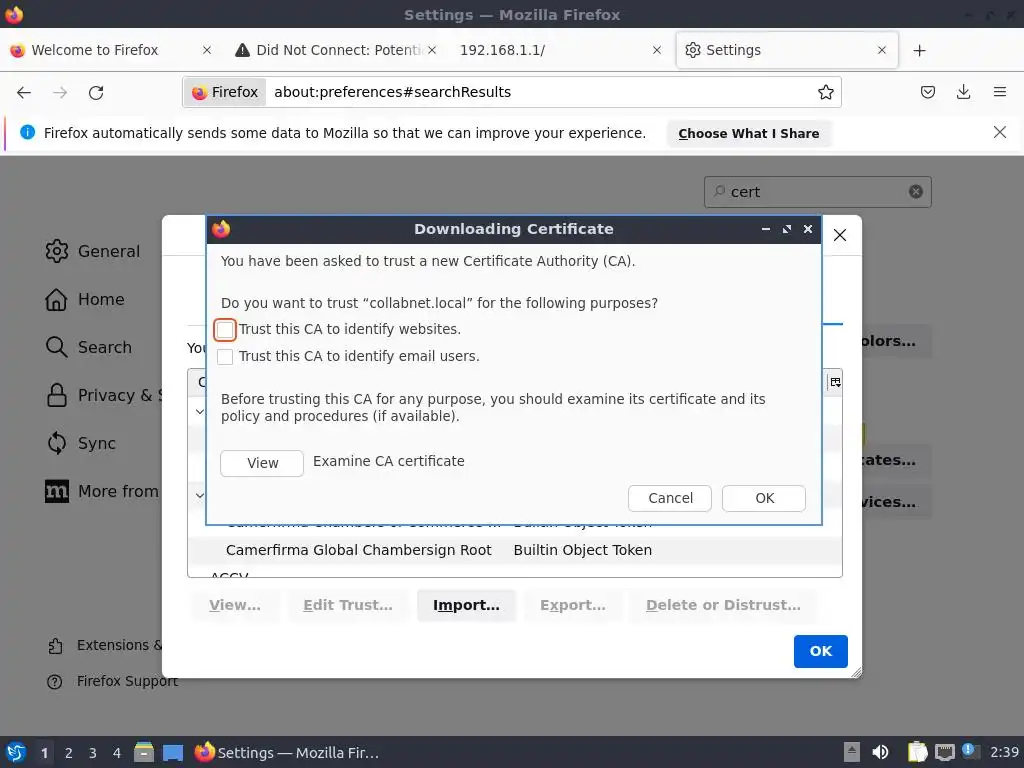Viewport: 1024px width, 768px height.
Task: Open the Downloads panel icon
Action: click(963, 92)
